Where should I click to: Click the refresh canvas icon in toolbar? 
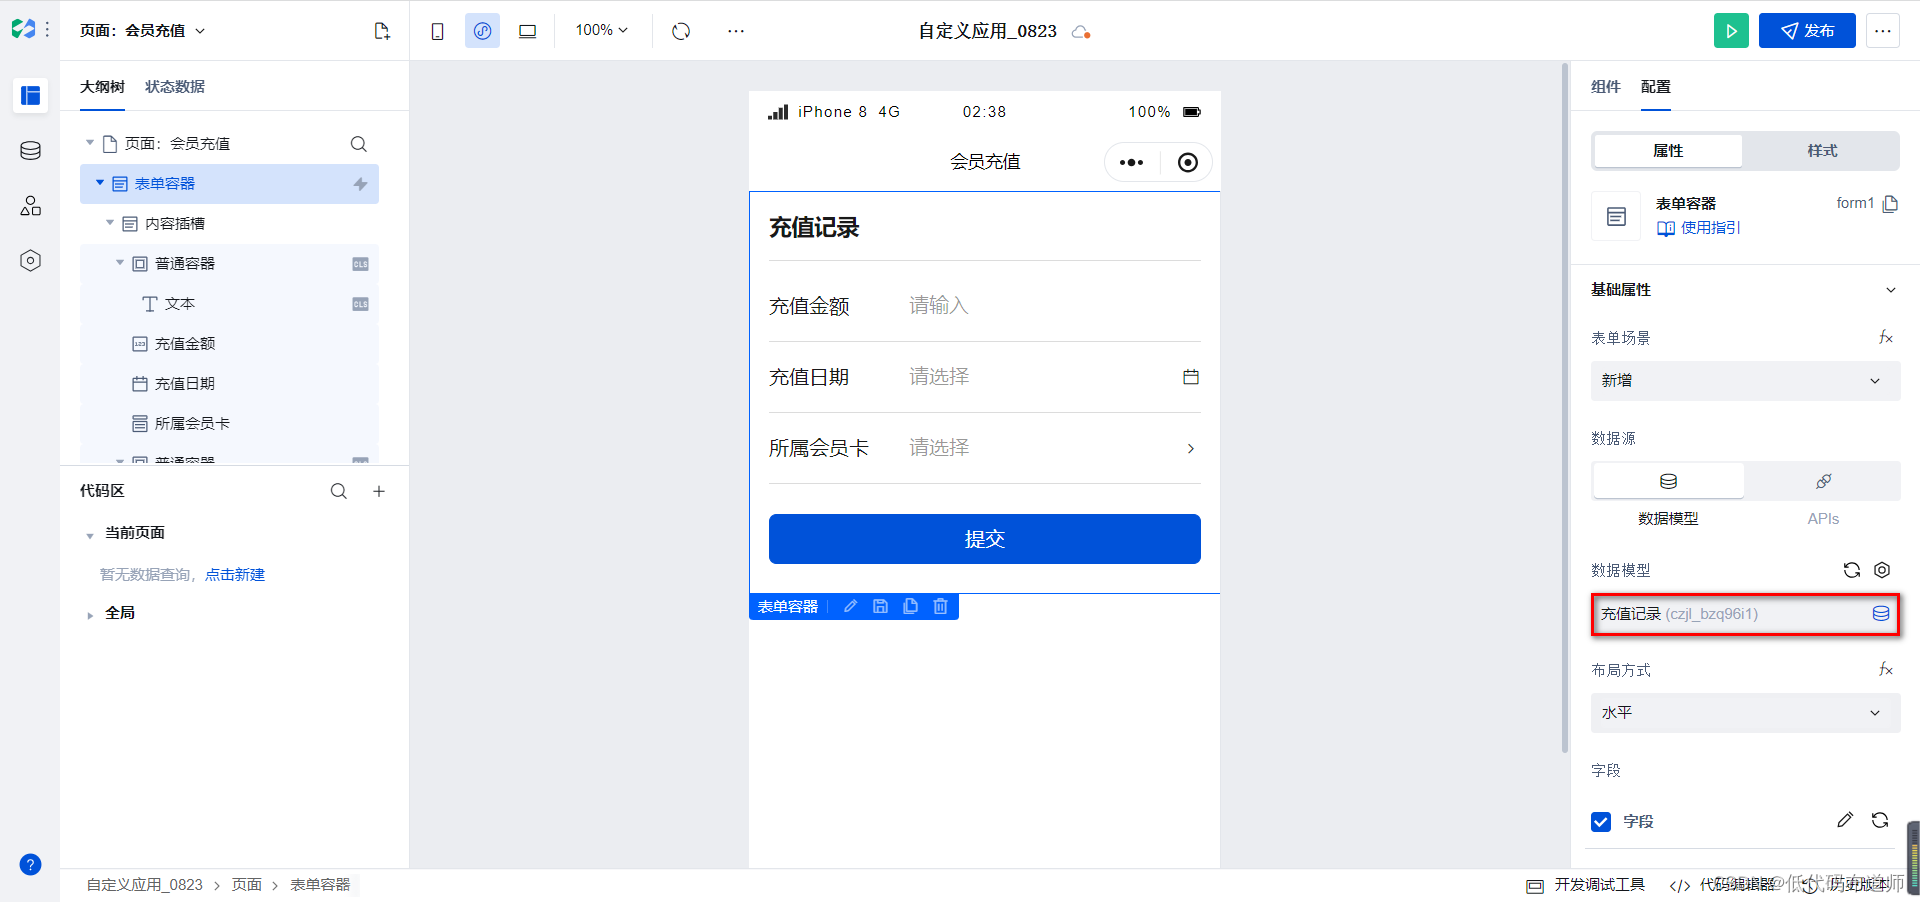pyautogui.click(x=681, y=31)
